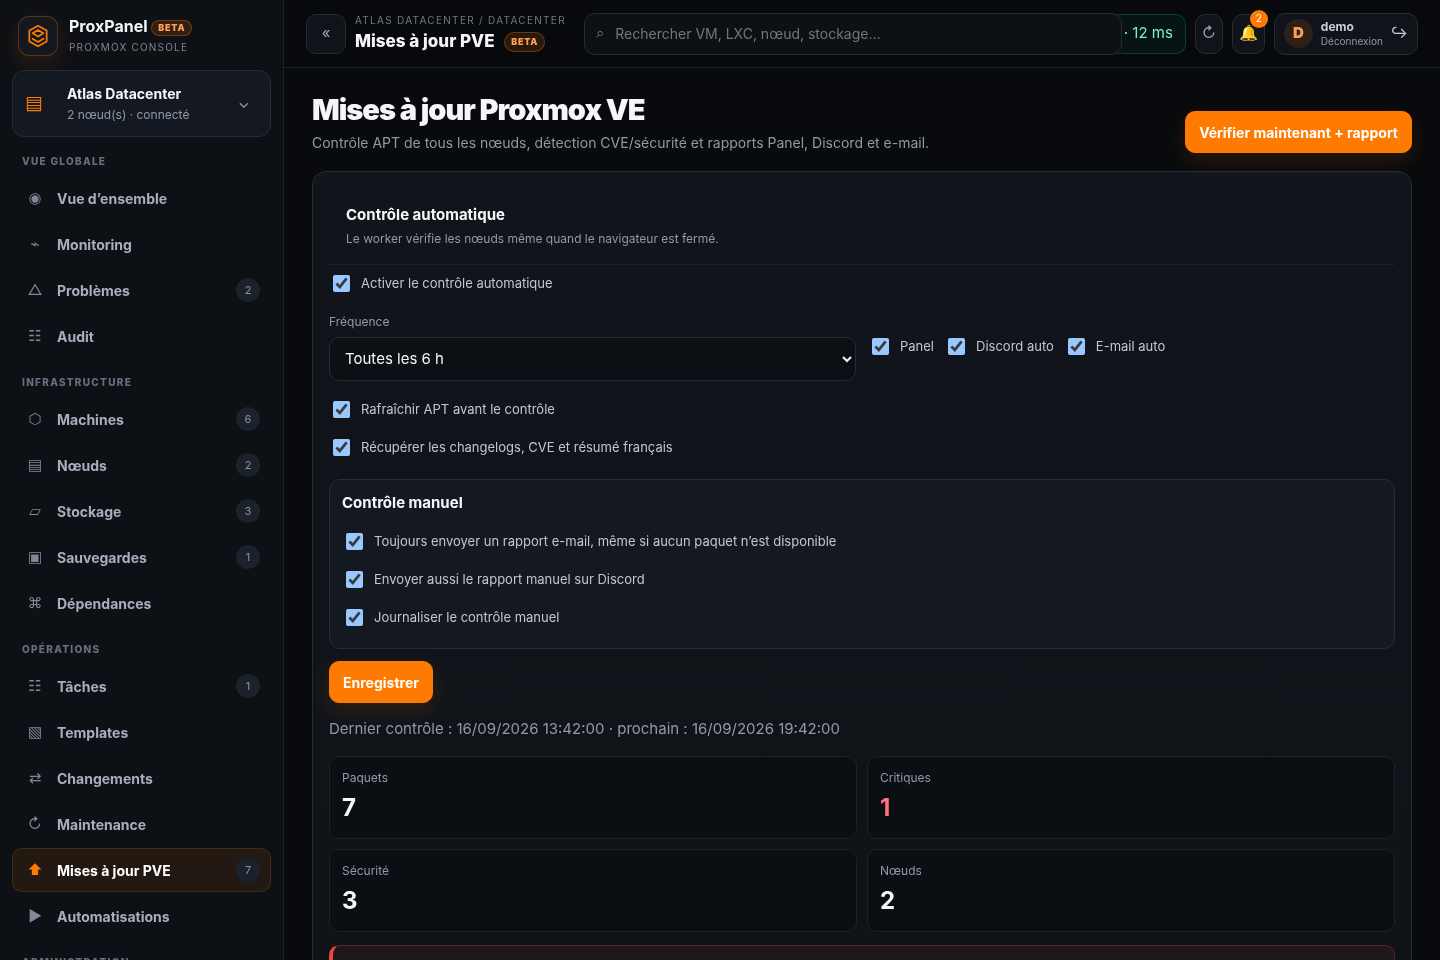Screen dimensions: 1440x960
Task: Click the ProxPanel logo icon
Action: 38,36
